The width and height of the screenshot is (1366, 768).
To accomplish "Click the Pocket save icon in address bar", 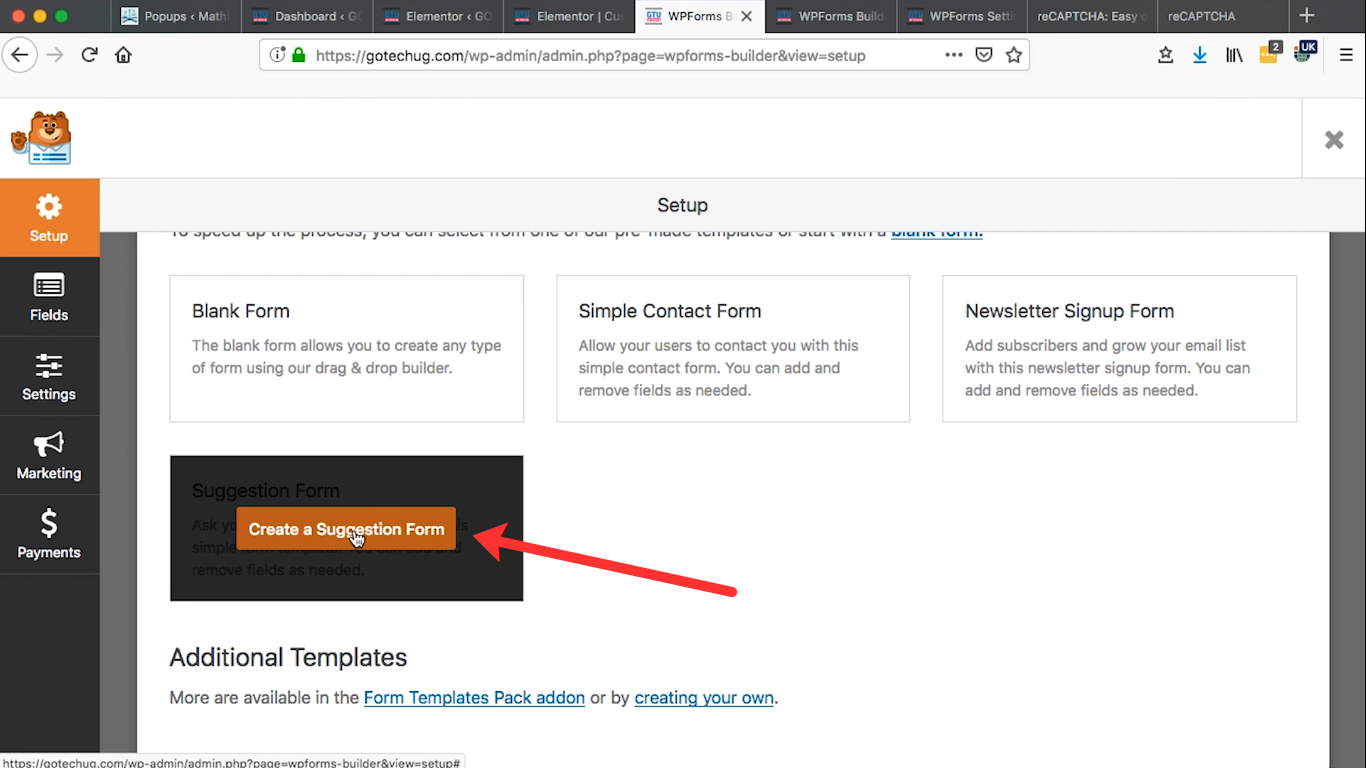I will 984,55.
